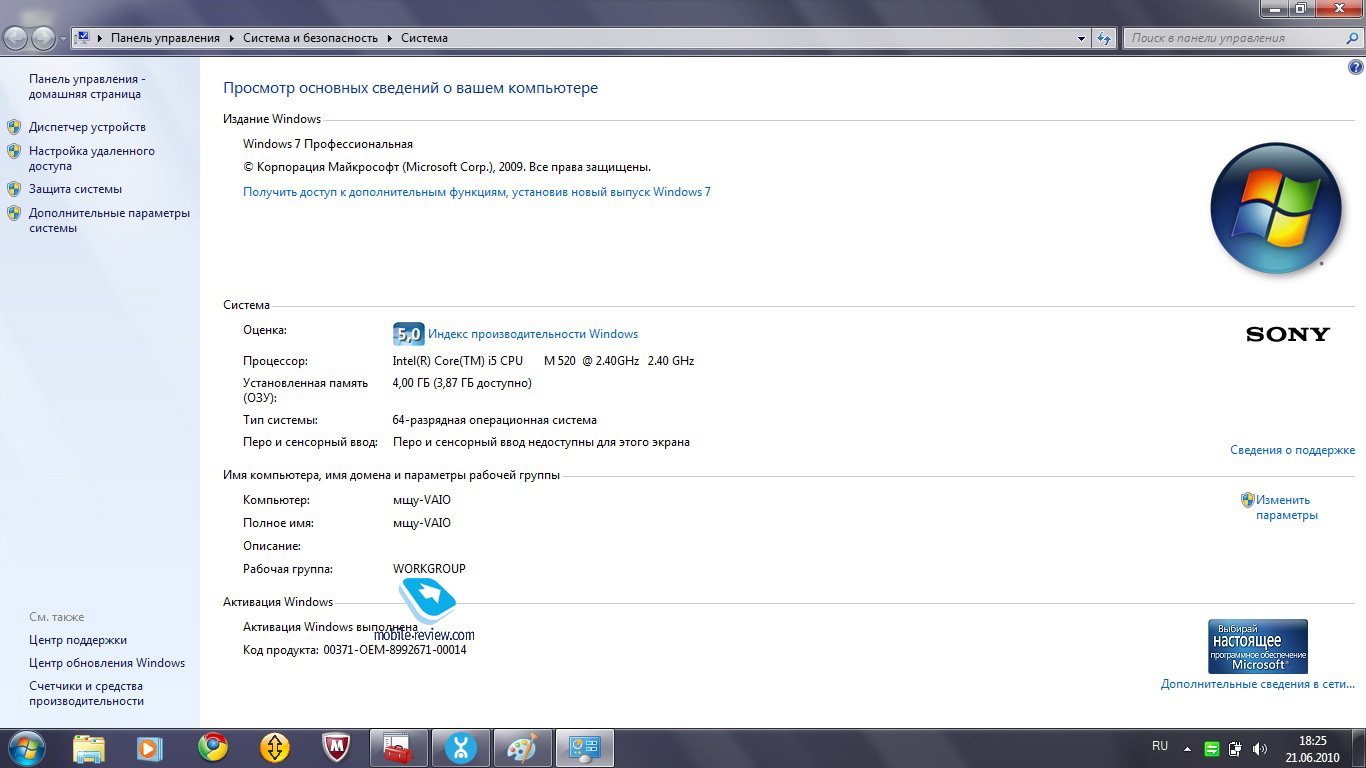The width and height of the screenshot is (1366, 768).
Task: Expand arrow after 'Панель управления' breadcrumb
Action: tap(232, 38)
